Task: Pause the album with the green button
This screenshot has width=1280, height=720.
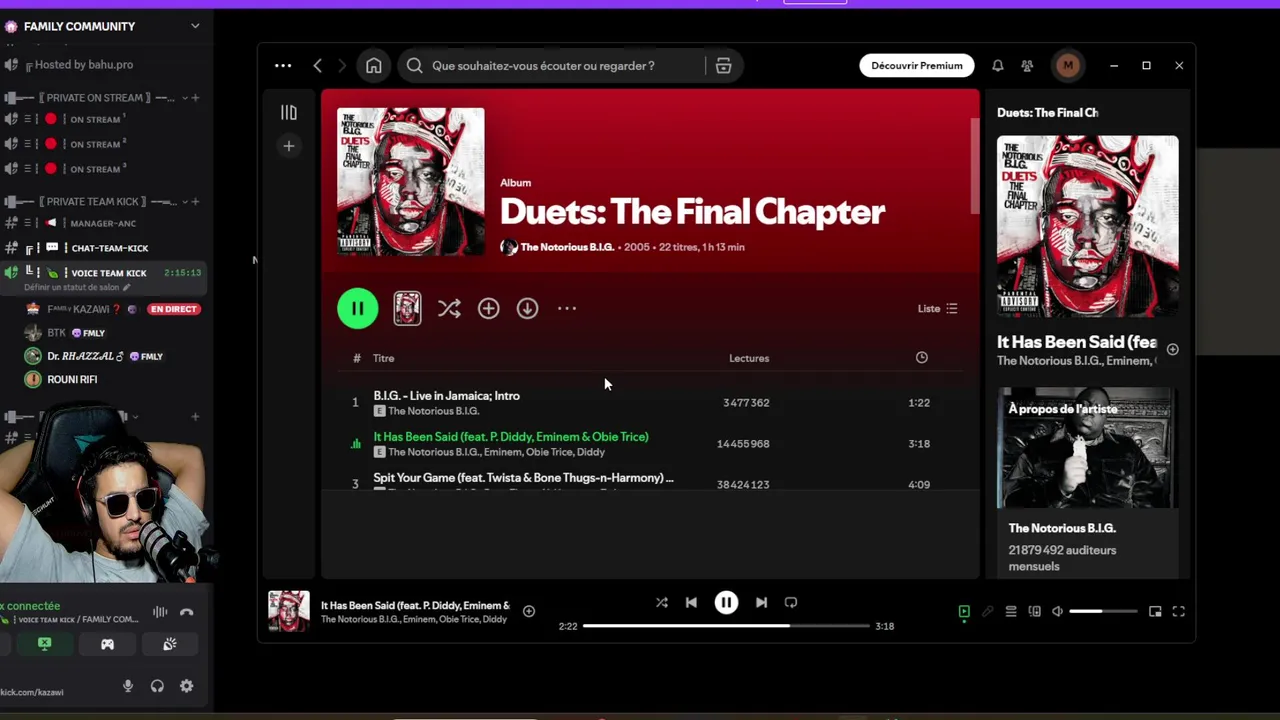Action: (x=357, y=309)
